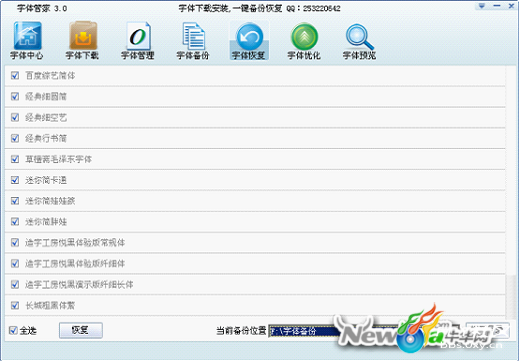This screenshot has height=361, width=520.
Task: Go to 字体下载 download section
Action: [82, 41]
